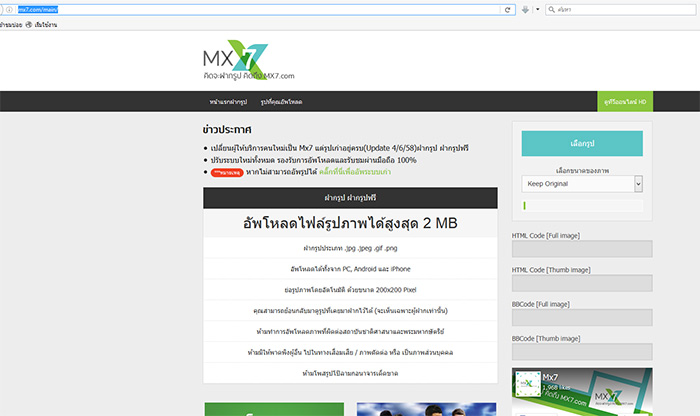Expand the small arrow next to downloads
This screenshot has width=700, height=416.
pyautogui.click(x=538, y=9)
